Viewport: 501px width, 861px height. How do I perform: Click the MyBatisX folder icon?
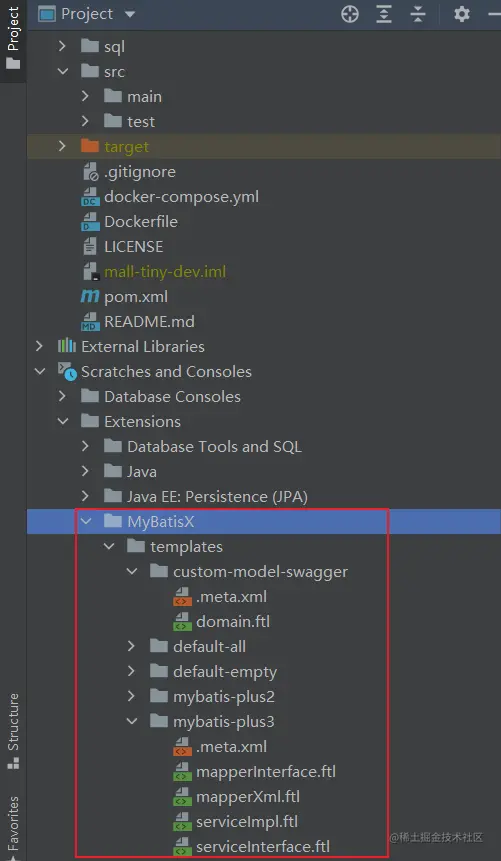tap(113, 522)
